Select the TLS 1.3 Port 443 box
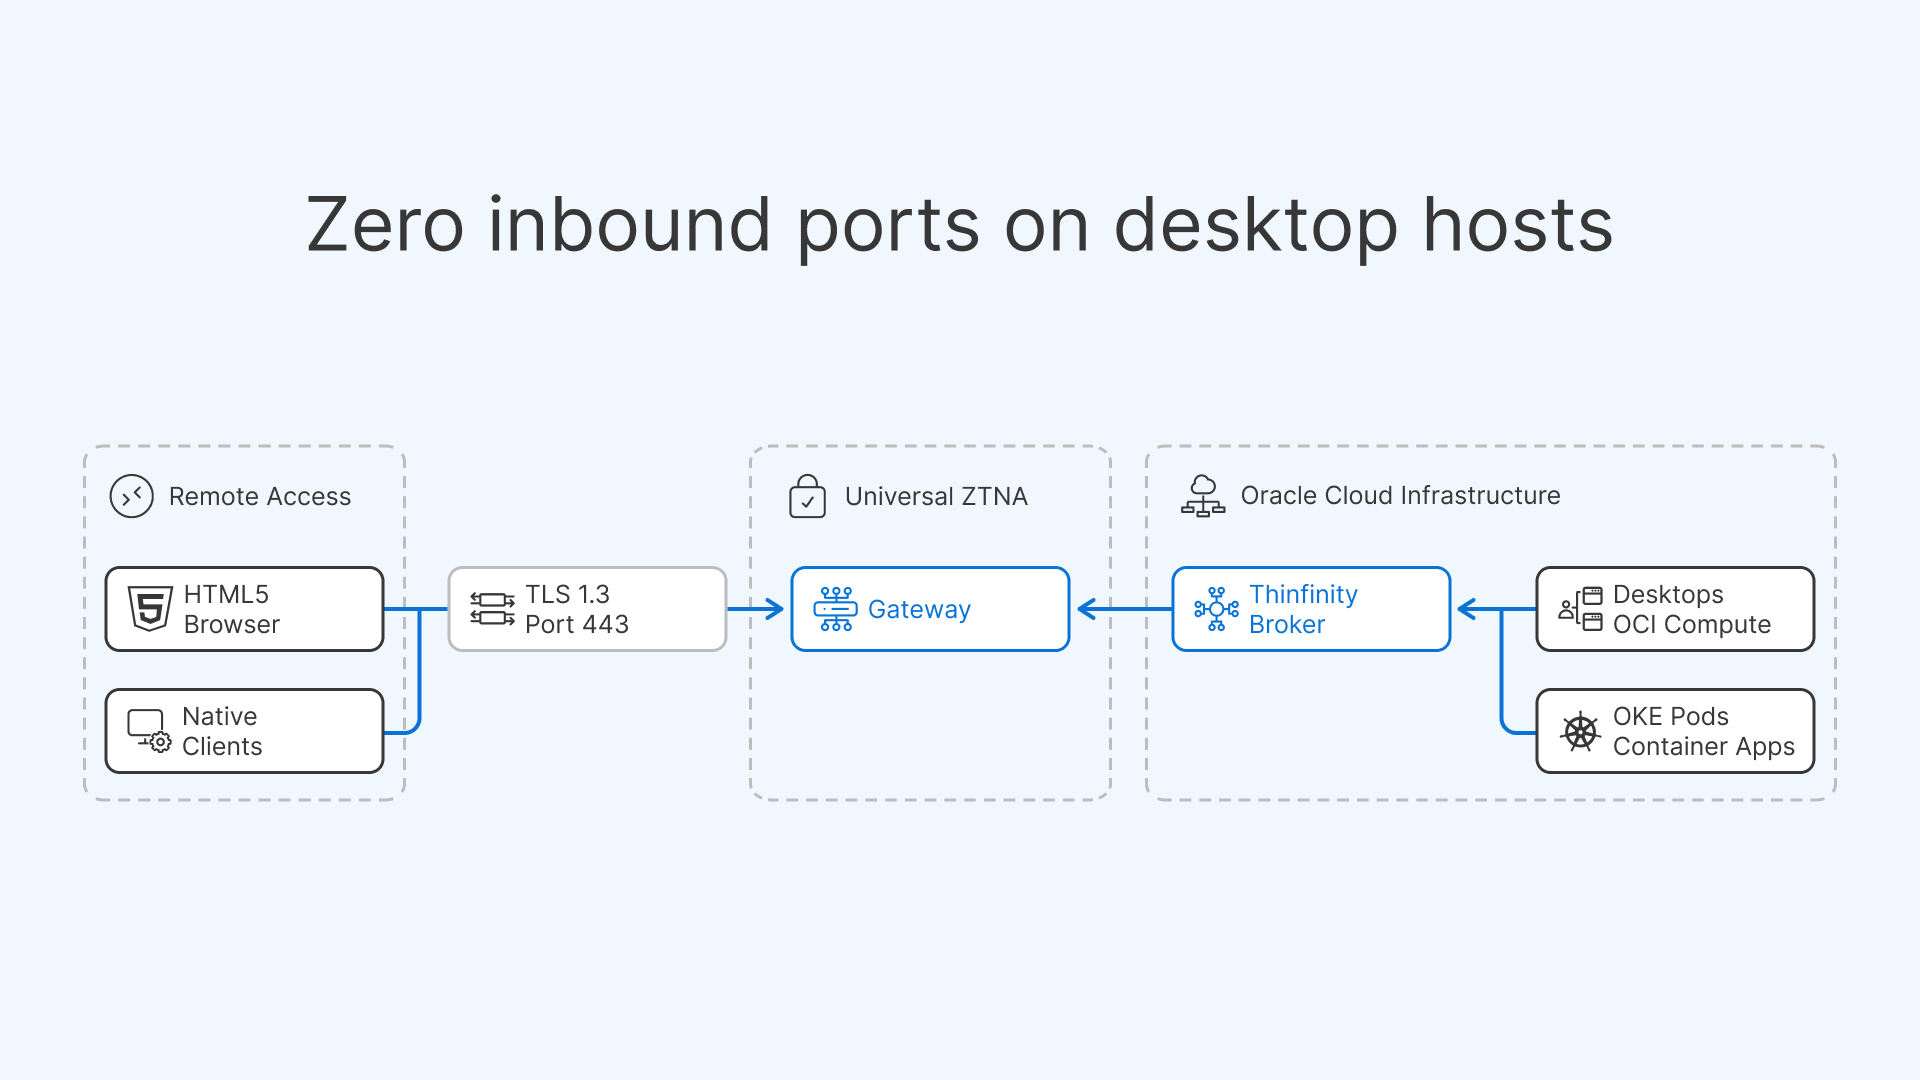Viewport: 1920px width, 1080px height. pos(588,609)
